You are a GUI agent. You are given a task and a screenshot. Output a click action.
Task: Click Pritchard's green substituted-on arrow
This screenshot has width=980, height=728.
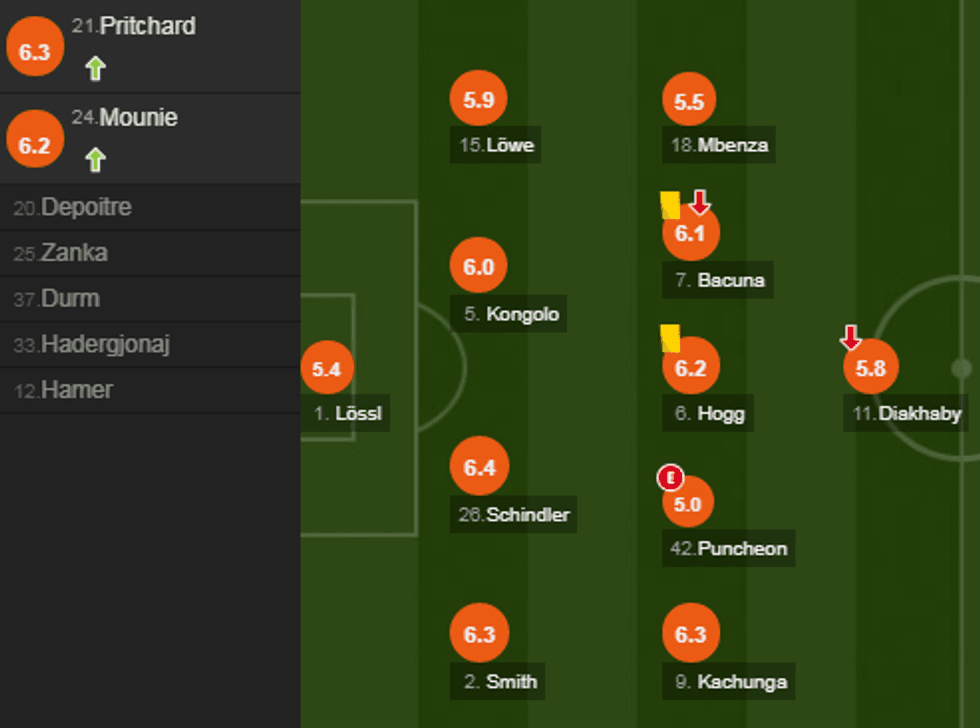coord(95,69)
